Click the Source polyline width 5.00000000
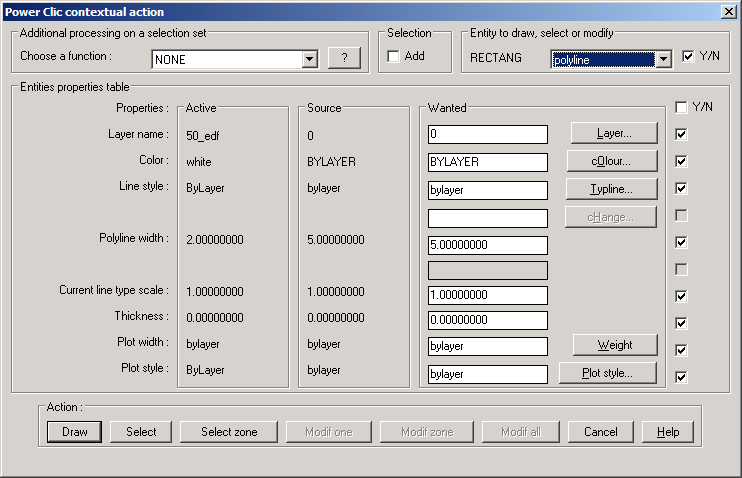The height and width of the screenshot is (478, 742). (x=336, y=239)
